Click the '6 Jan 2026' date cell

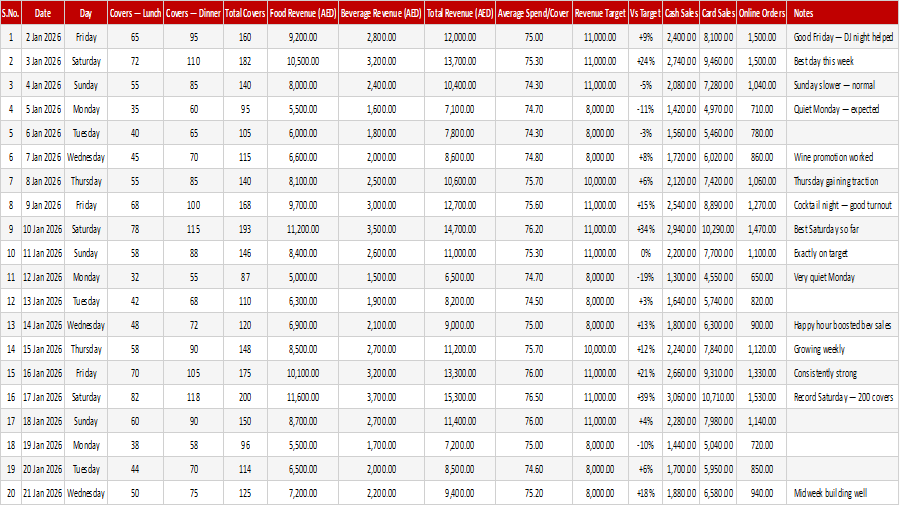tap(43, 133)
